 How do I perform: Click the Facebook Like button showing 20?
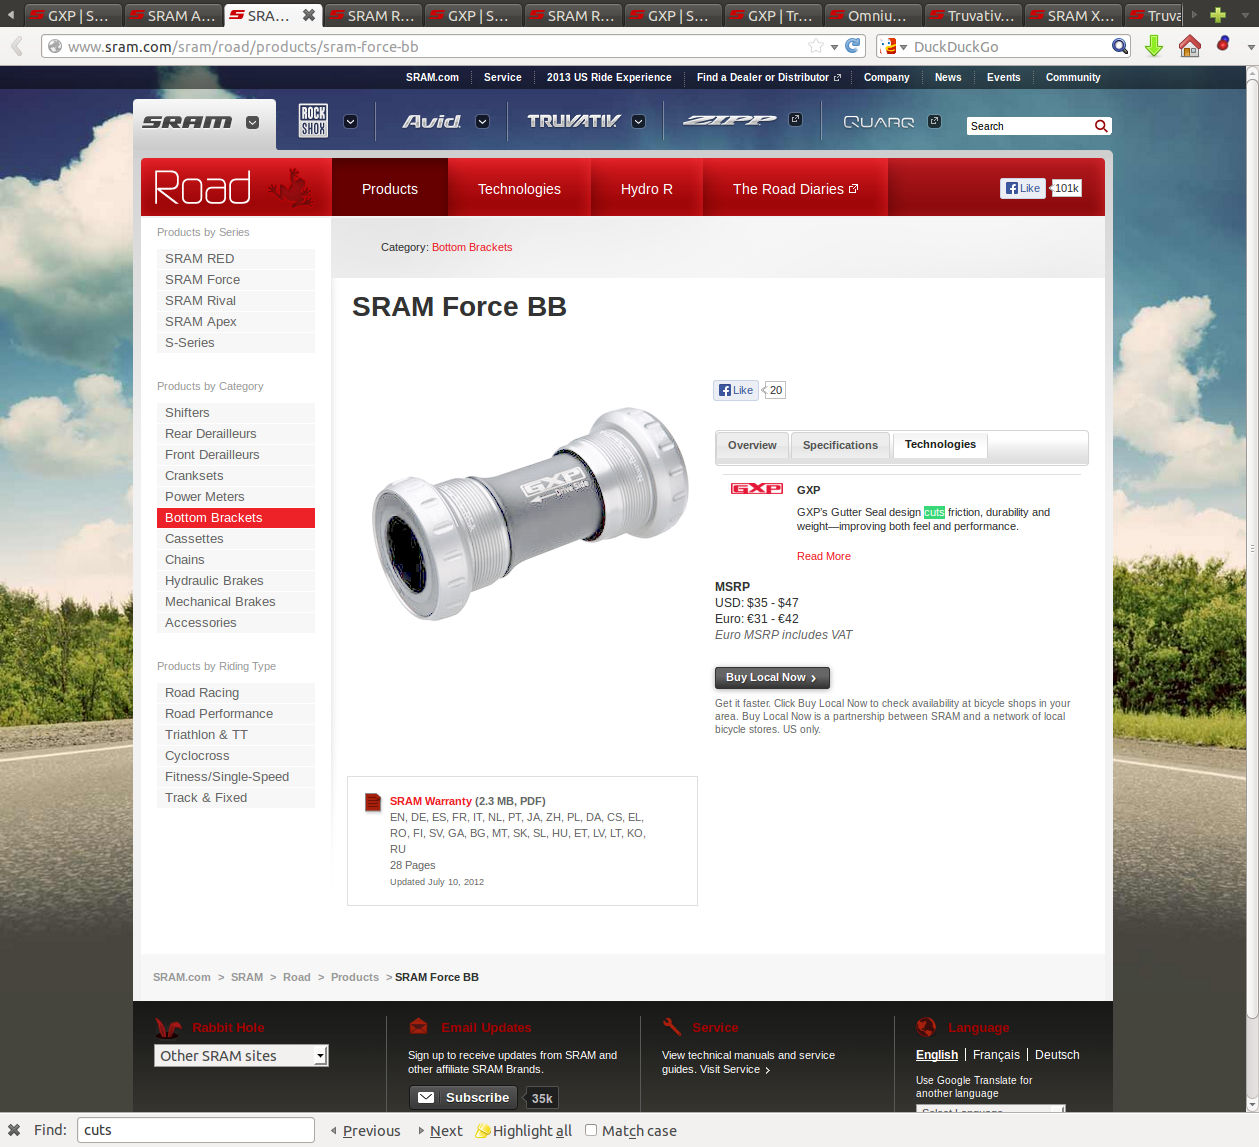736,390
